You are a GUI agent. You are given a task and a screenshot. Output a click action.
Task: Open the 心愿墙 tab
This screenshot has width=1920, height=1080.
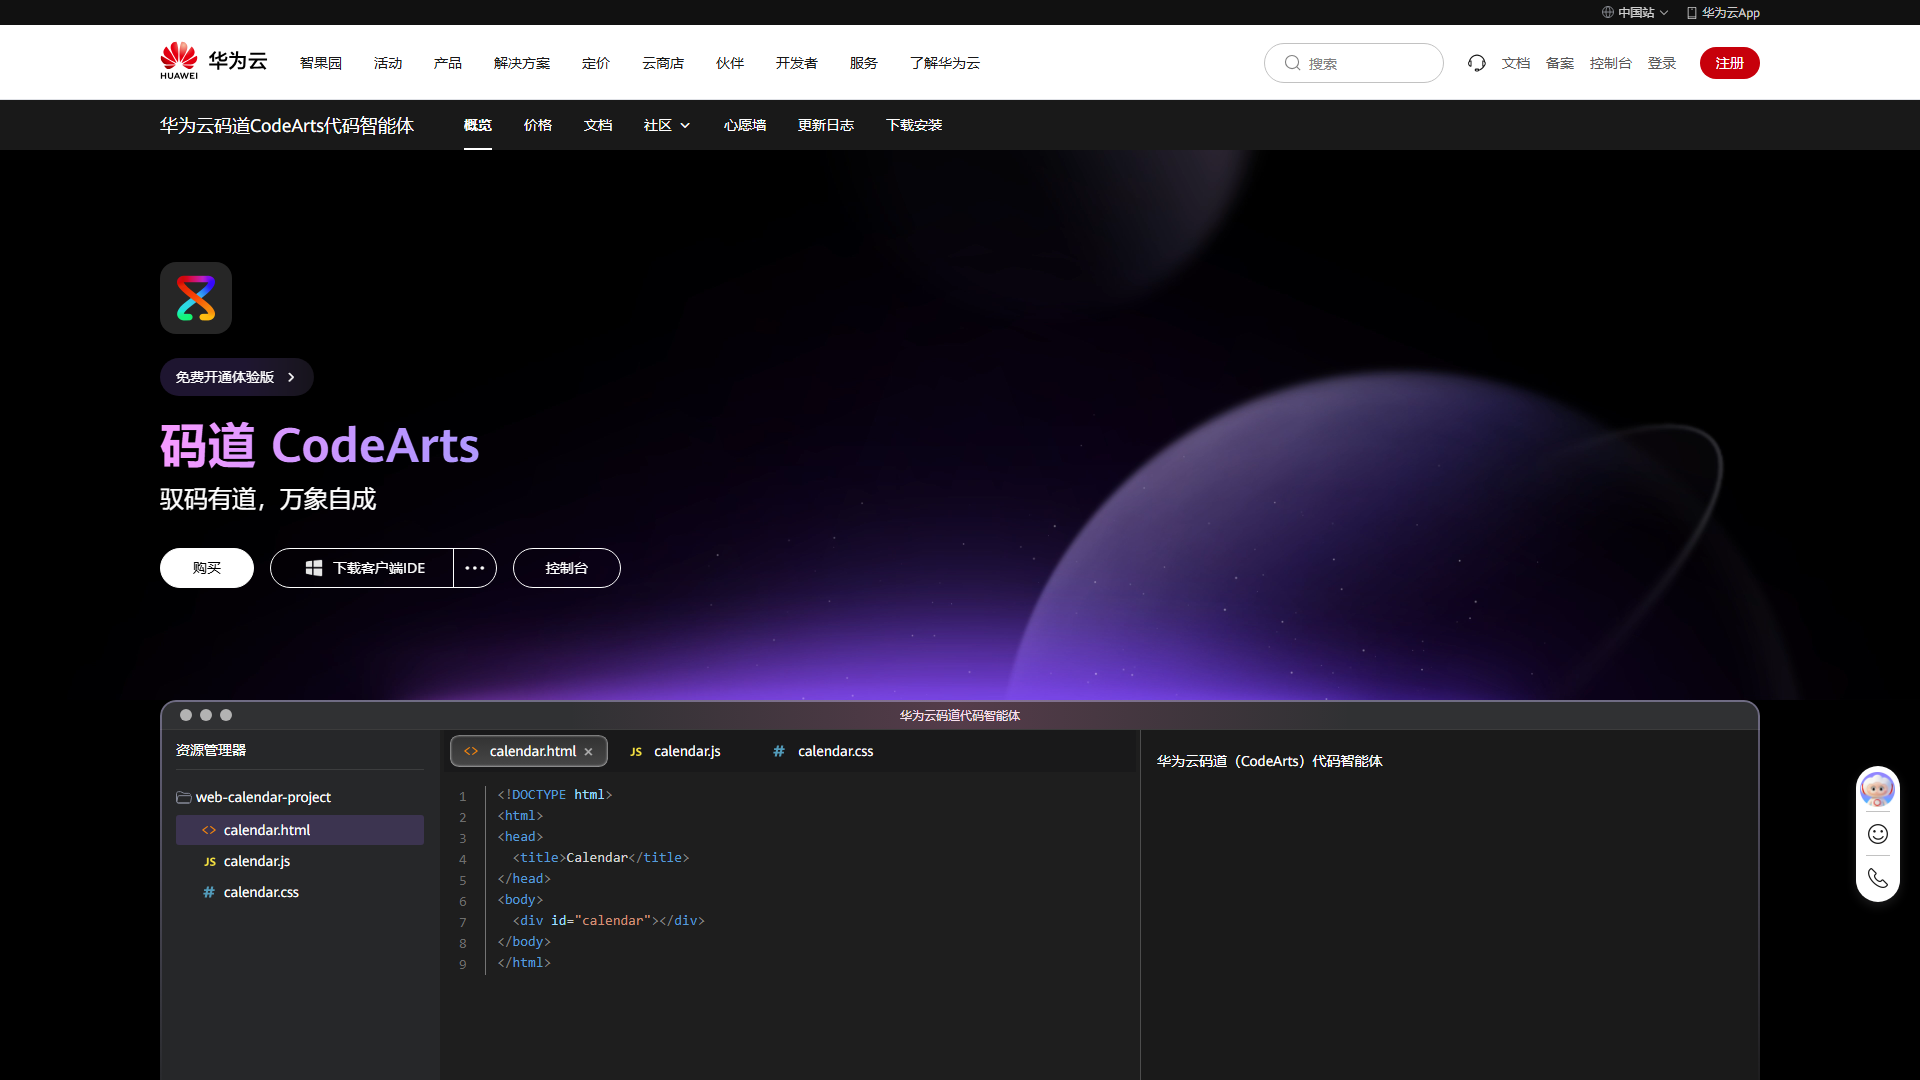pos(745,125)
